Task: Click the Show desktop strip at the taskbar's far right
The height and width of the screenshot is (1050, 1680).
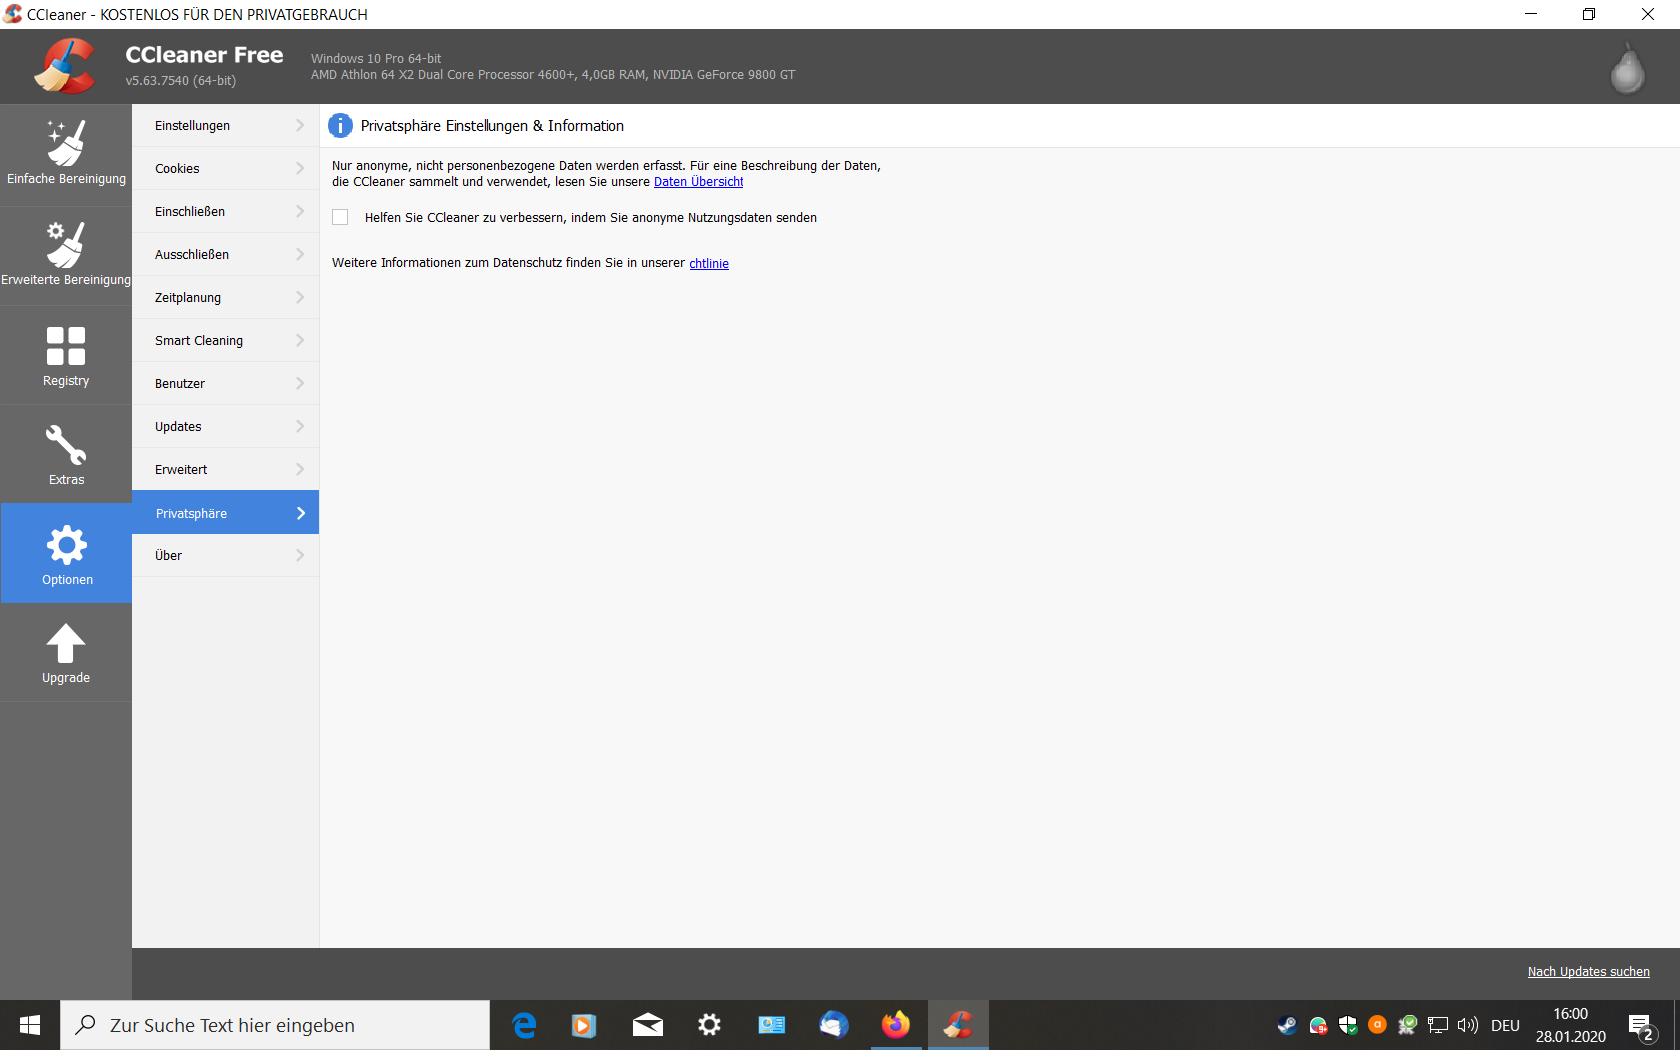Action: pyautogui.click(x=1676, y=1025)
